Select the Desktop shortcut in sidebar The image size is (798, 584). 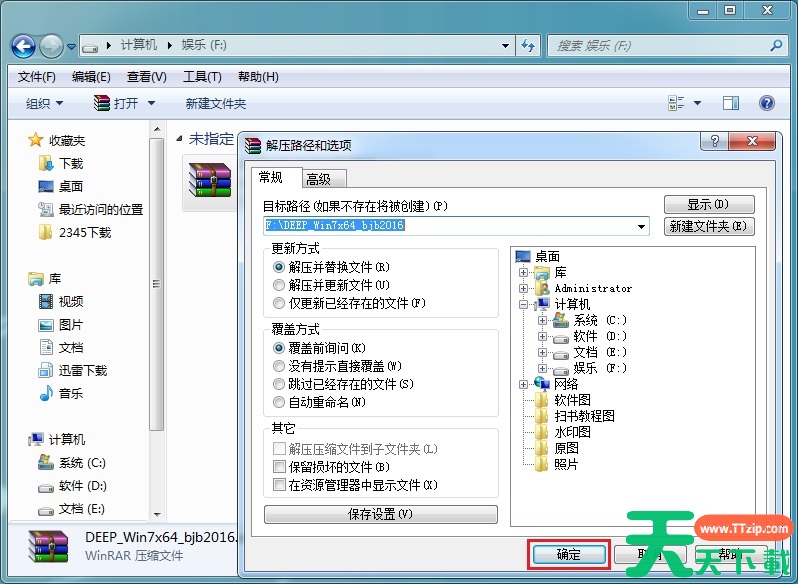point(70,186)
